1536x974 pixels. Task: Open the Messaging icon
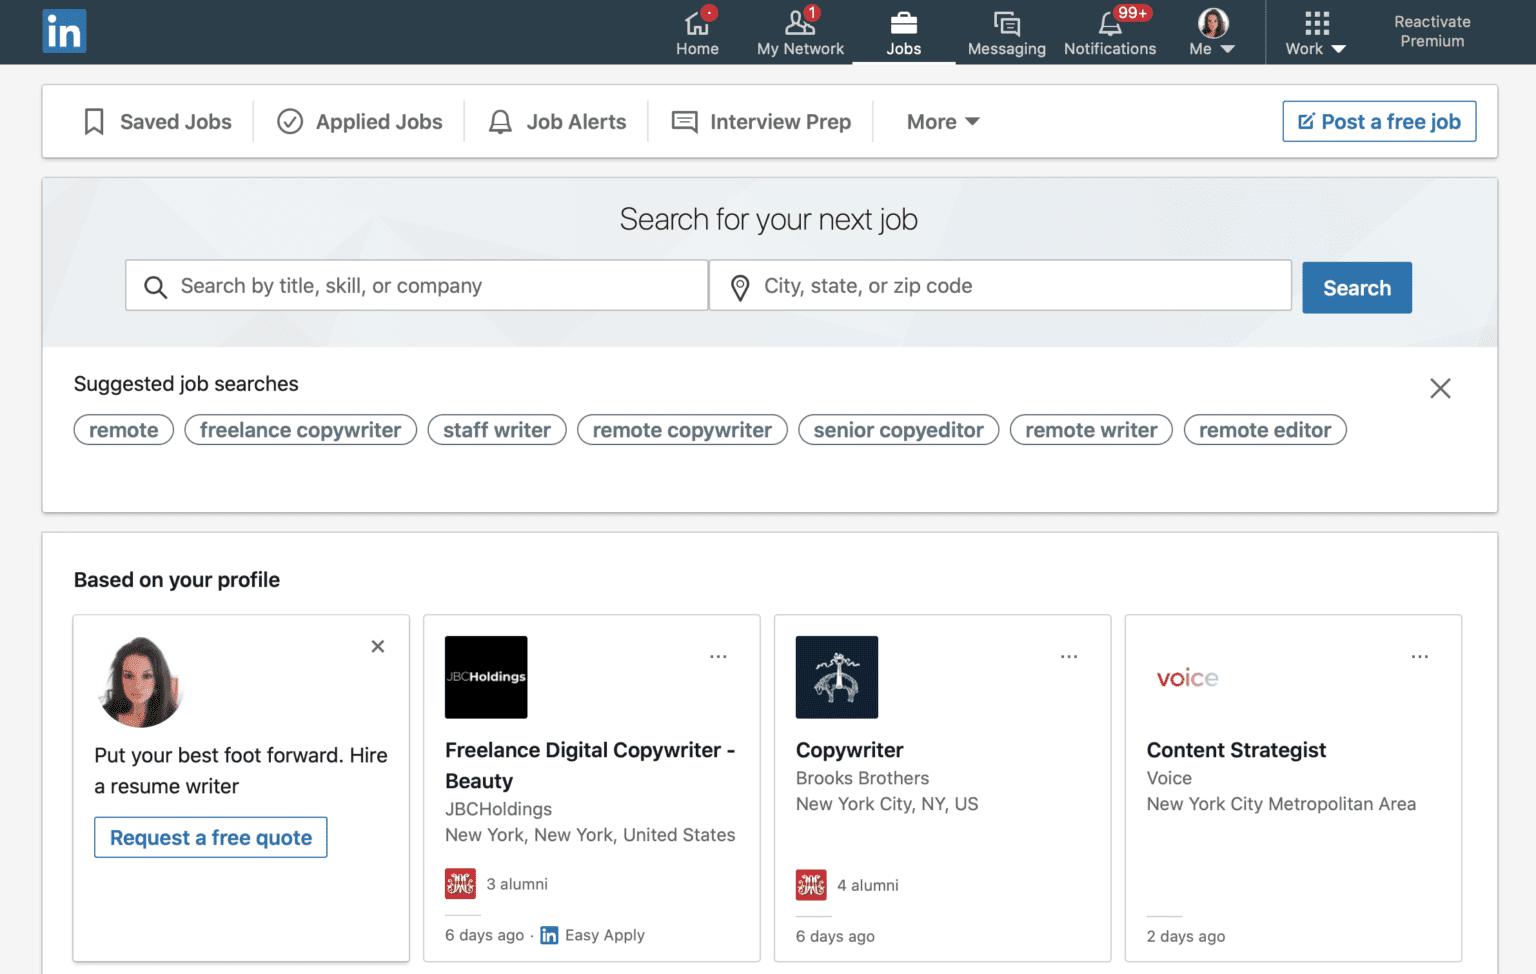[x=1006, y=24]
